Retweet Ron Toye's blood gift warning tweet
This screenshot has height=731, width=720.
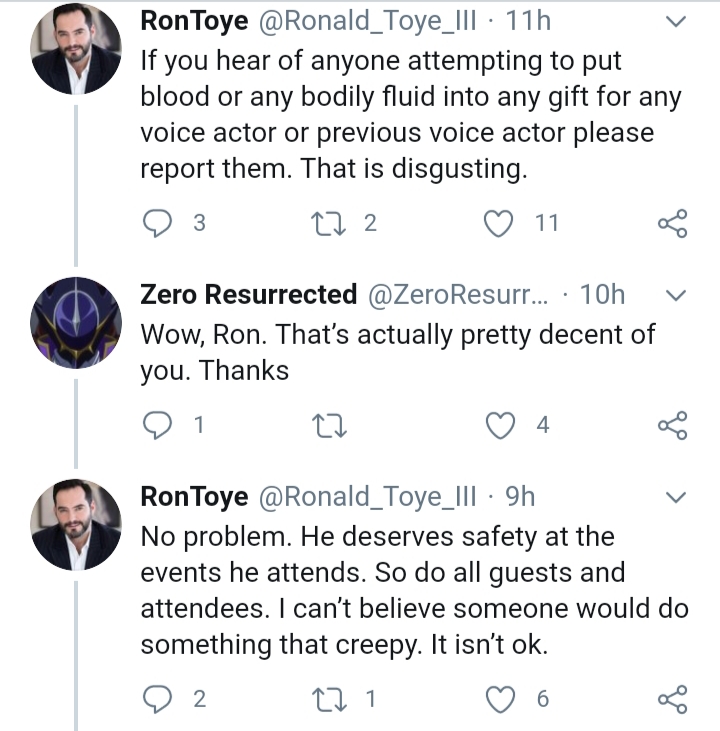coord(329,223)
